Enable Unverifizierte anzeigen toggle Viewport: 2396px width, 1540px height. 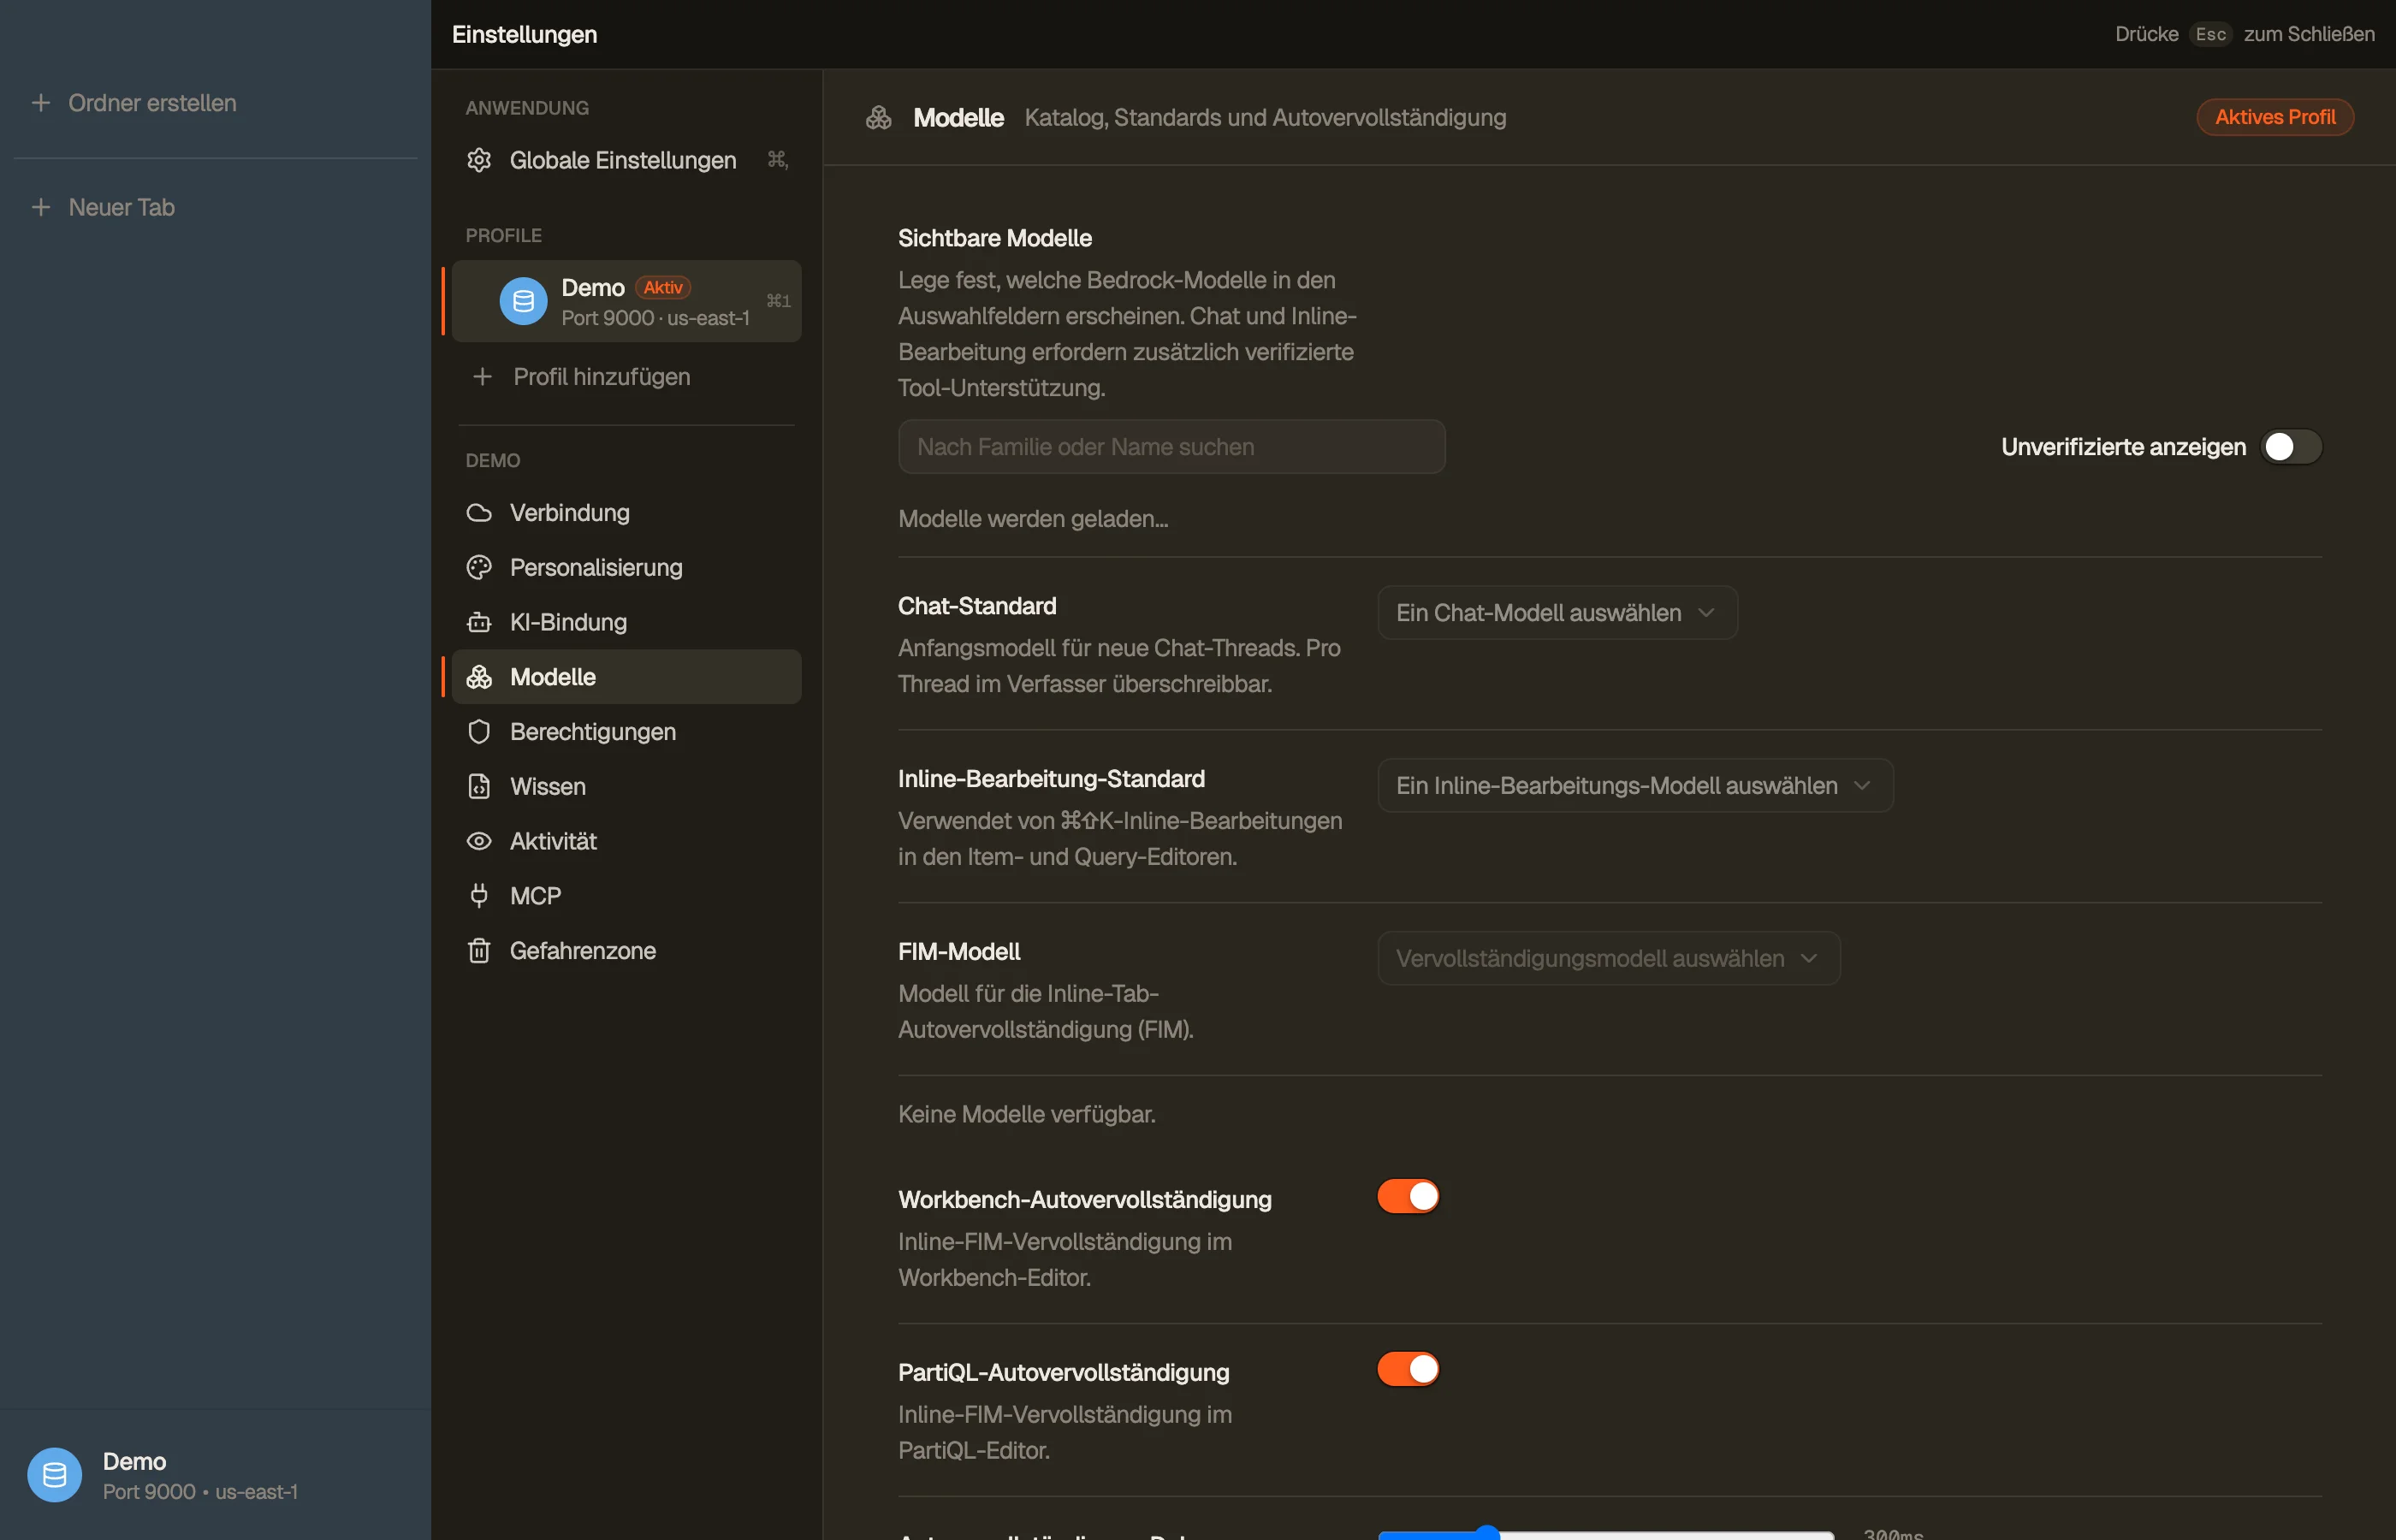click(x=2291, y=447)
